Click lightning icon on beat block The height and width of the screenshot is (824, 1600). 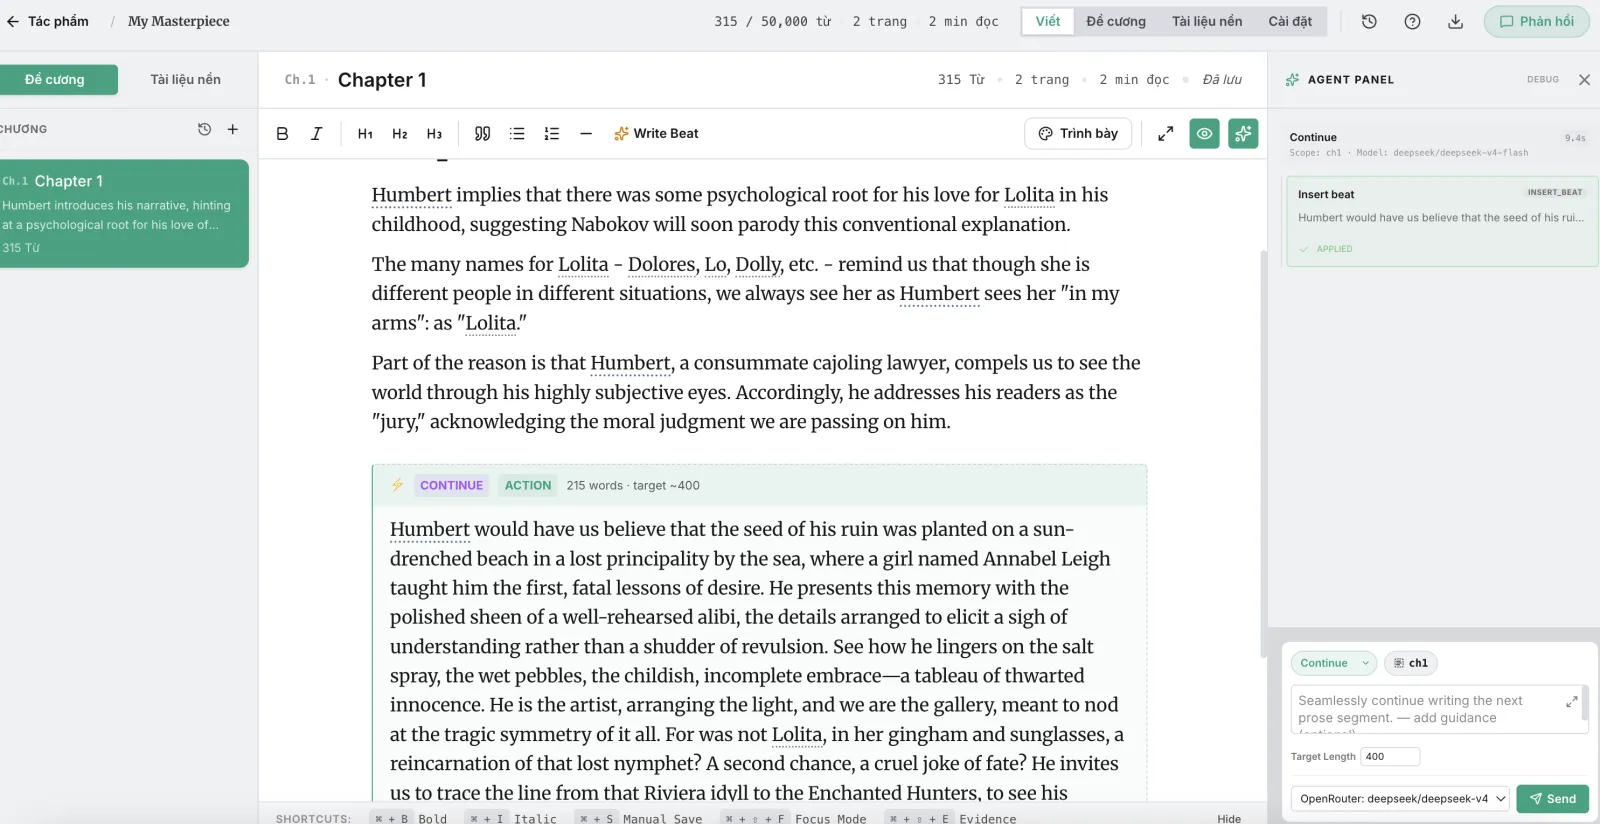click(x=397, y=485)
